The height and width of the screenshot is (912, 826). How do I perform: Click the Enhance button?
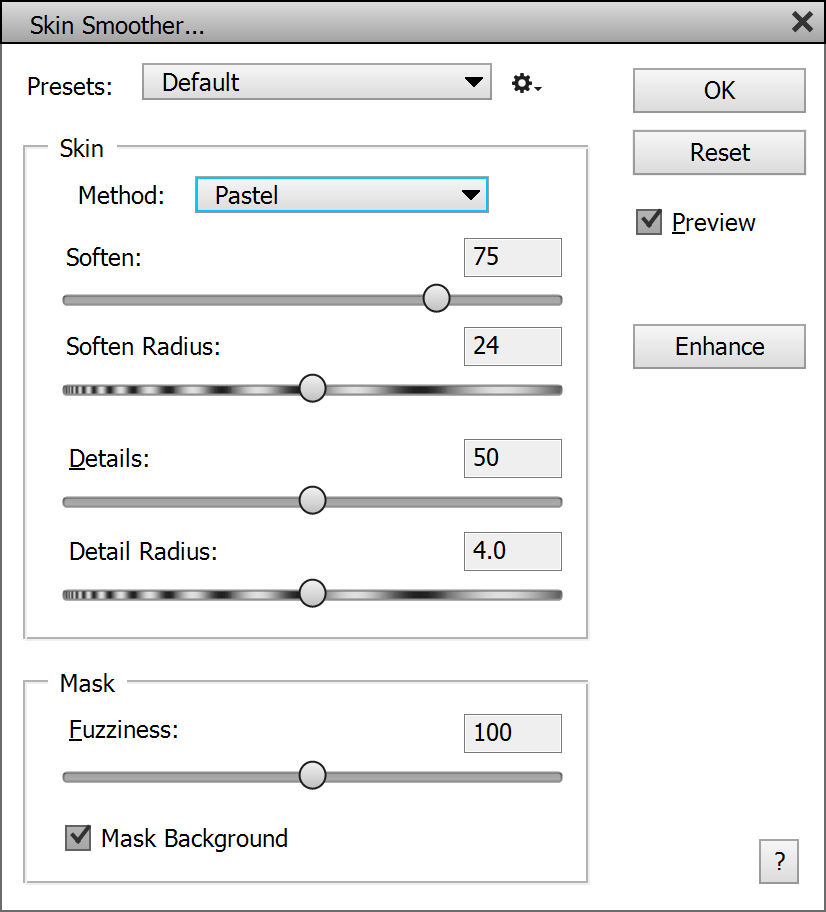tap(719, 347)
